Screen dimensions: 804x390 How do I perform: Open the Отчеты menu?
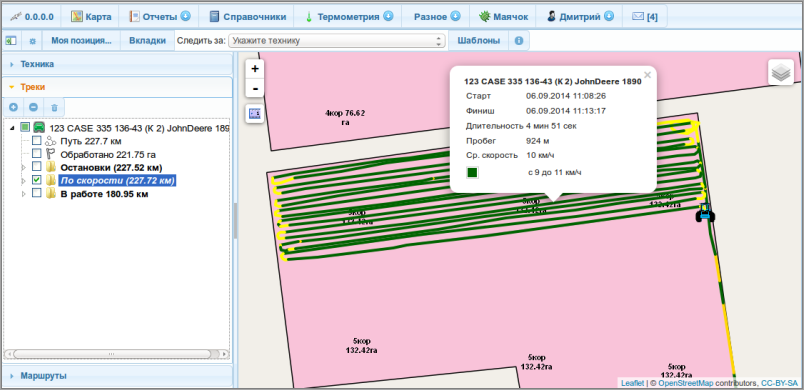[x=159, y=16]
